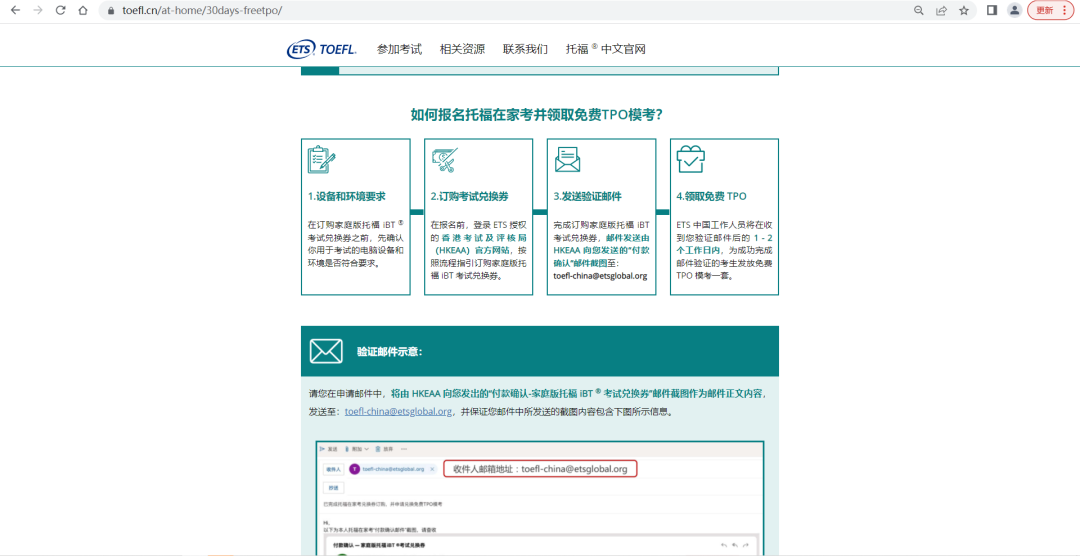
Task: Open the 参加考试 menu
Action: point(399,49)
